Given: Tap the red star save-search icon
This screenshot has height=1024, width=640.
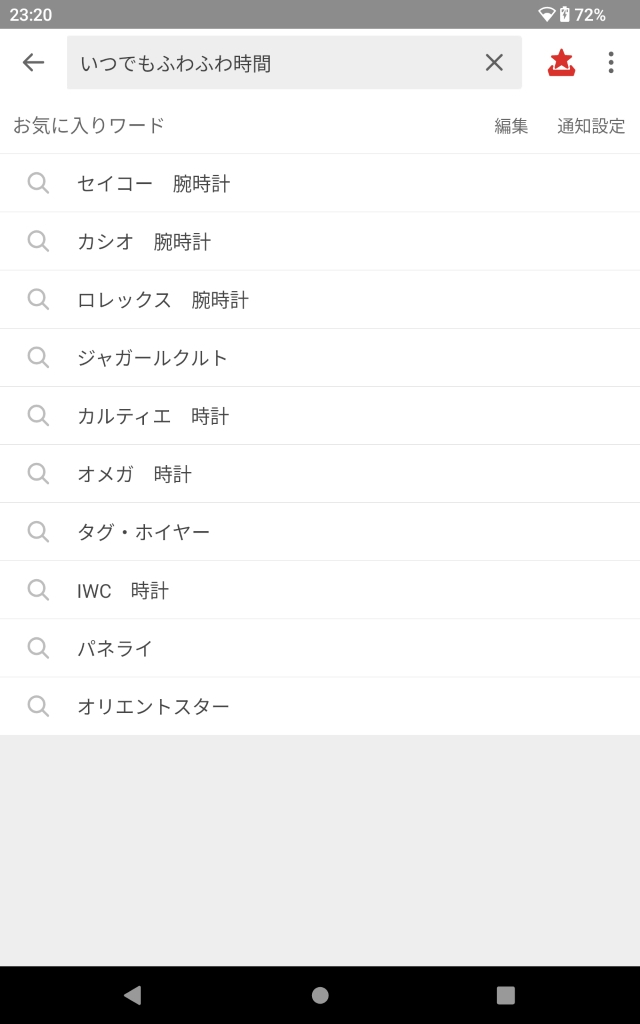Looking at the screenshot, I should pyautogui.click(x=562, y=62).
